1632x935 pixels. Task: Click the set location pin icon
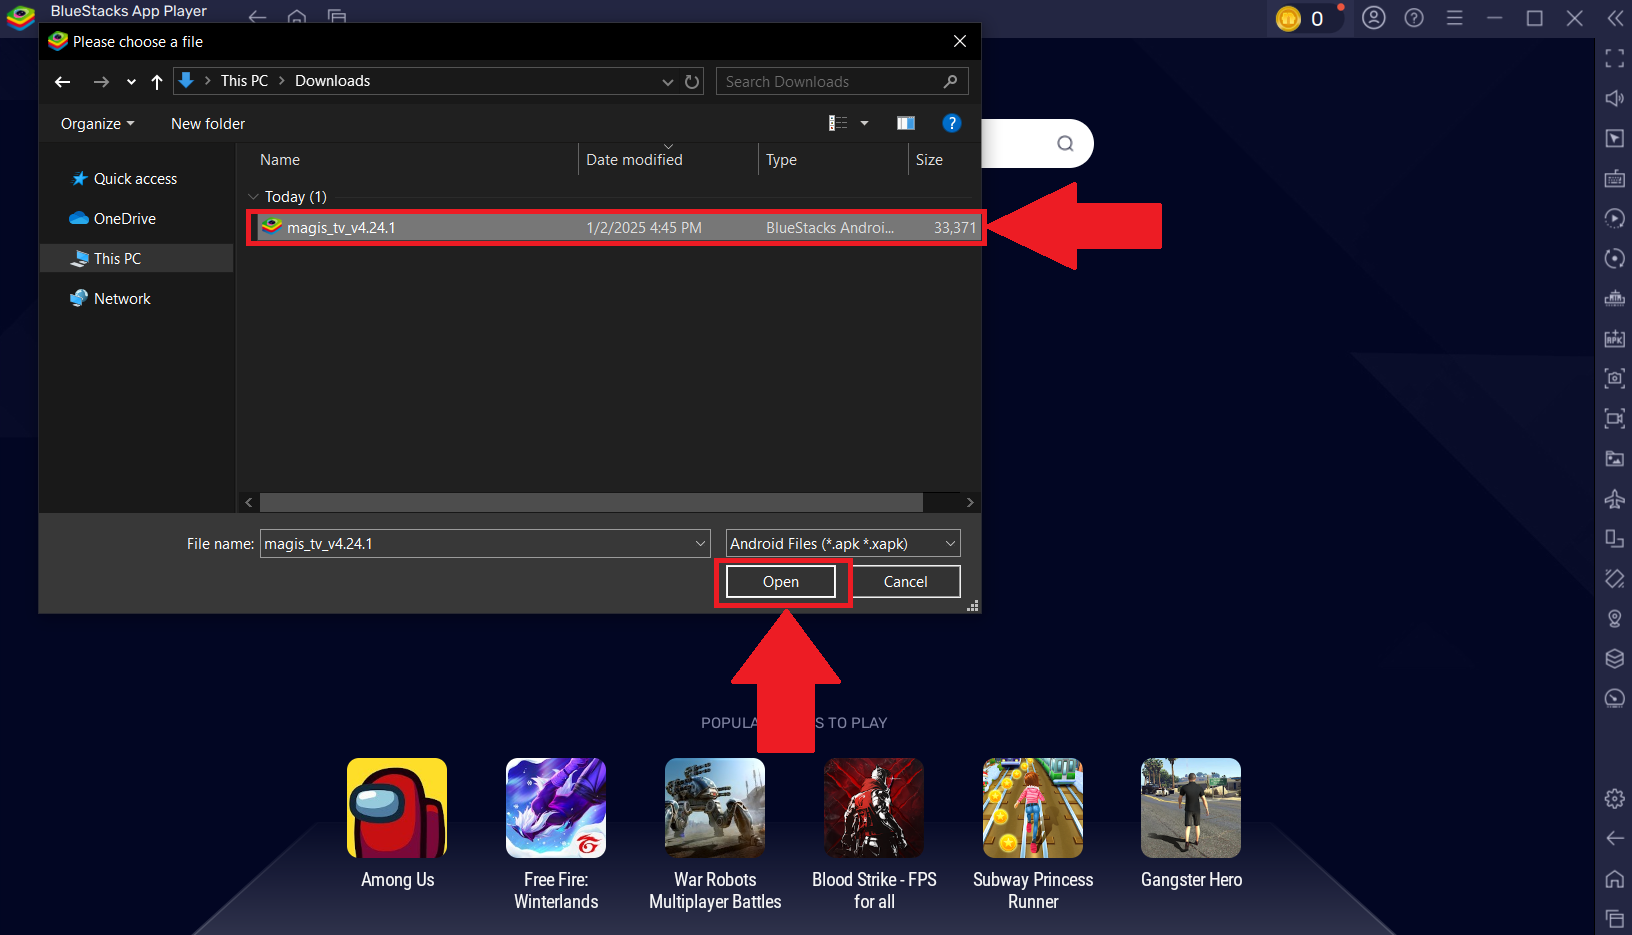pos(1614,619)
